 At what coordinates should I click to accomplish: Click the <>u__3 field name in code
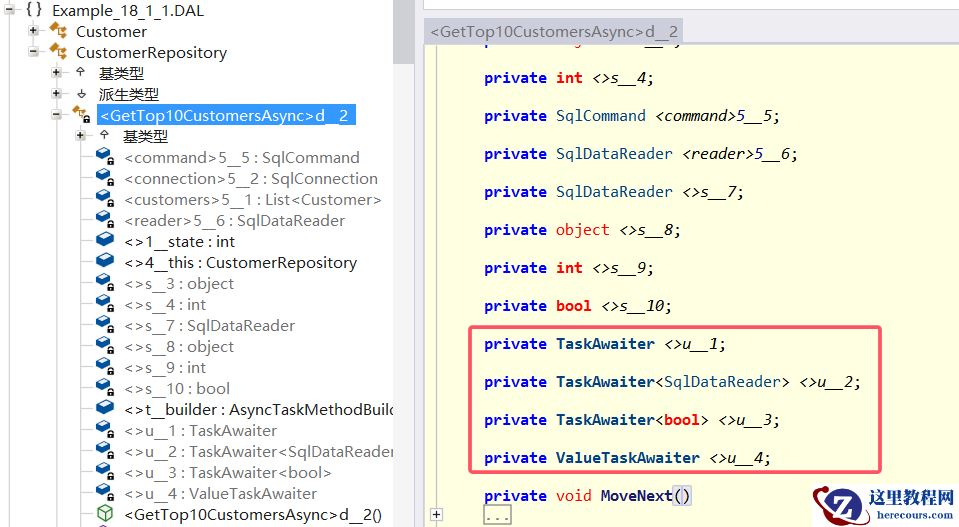(745, 420)
